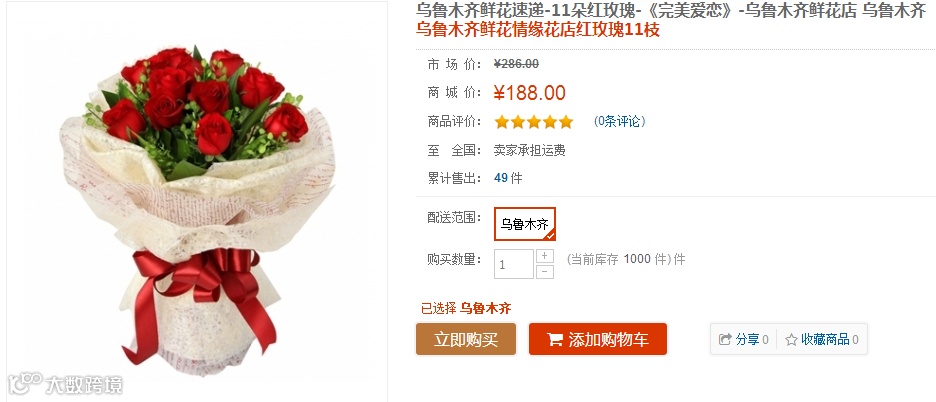The image size is (936, 402).
Task: Click the 添加购物车 button
Action: pyautogui.click(x=598, y=339)
